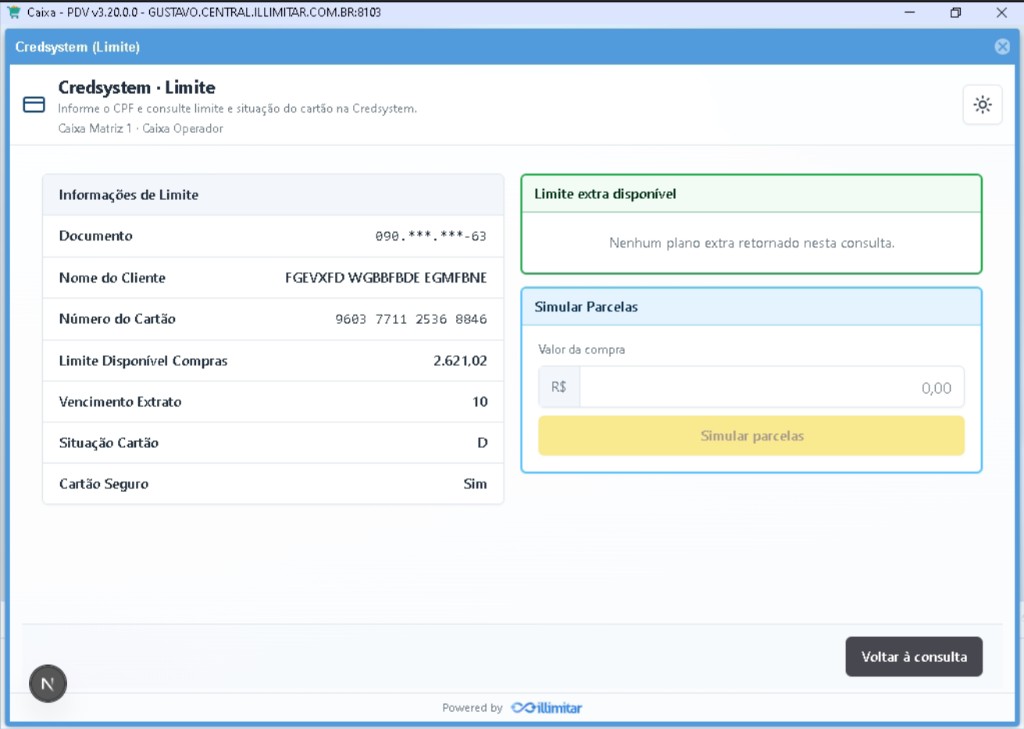Open the round N badge
Viewport: 1024px width, 729px height.
(x=48, y=684)
